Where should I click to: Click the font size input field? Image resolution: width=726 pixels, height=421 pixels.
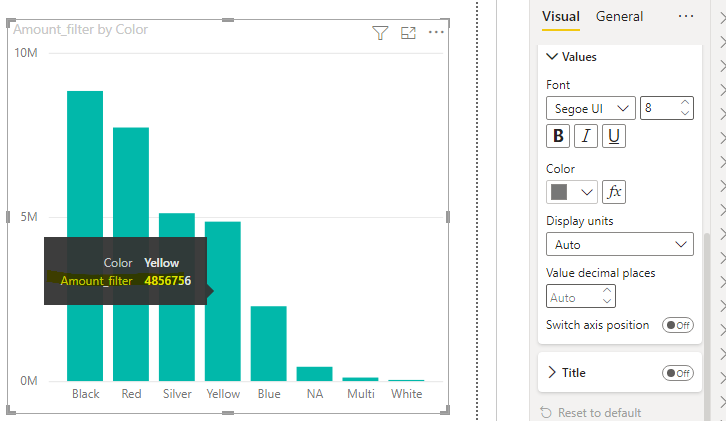click(x=660, y=108)
